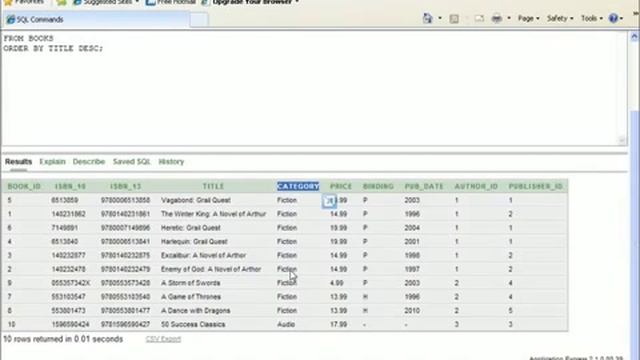
Task: Click 'The Winter King: A Novel of Arthur'
Action: [213, 214]
